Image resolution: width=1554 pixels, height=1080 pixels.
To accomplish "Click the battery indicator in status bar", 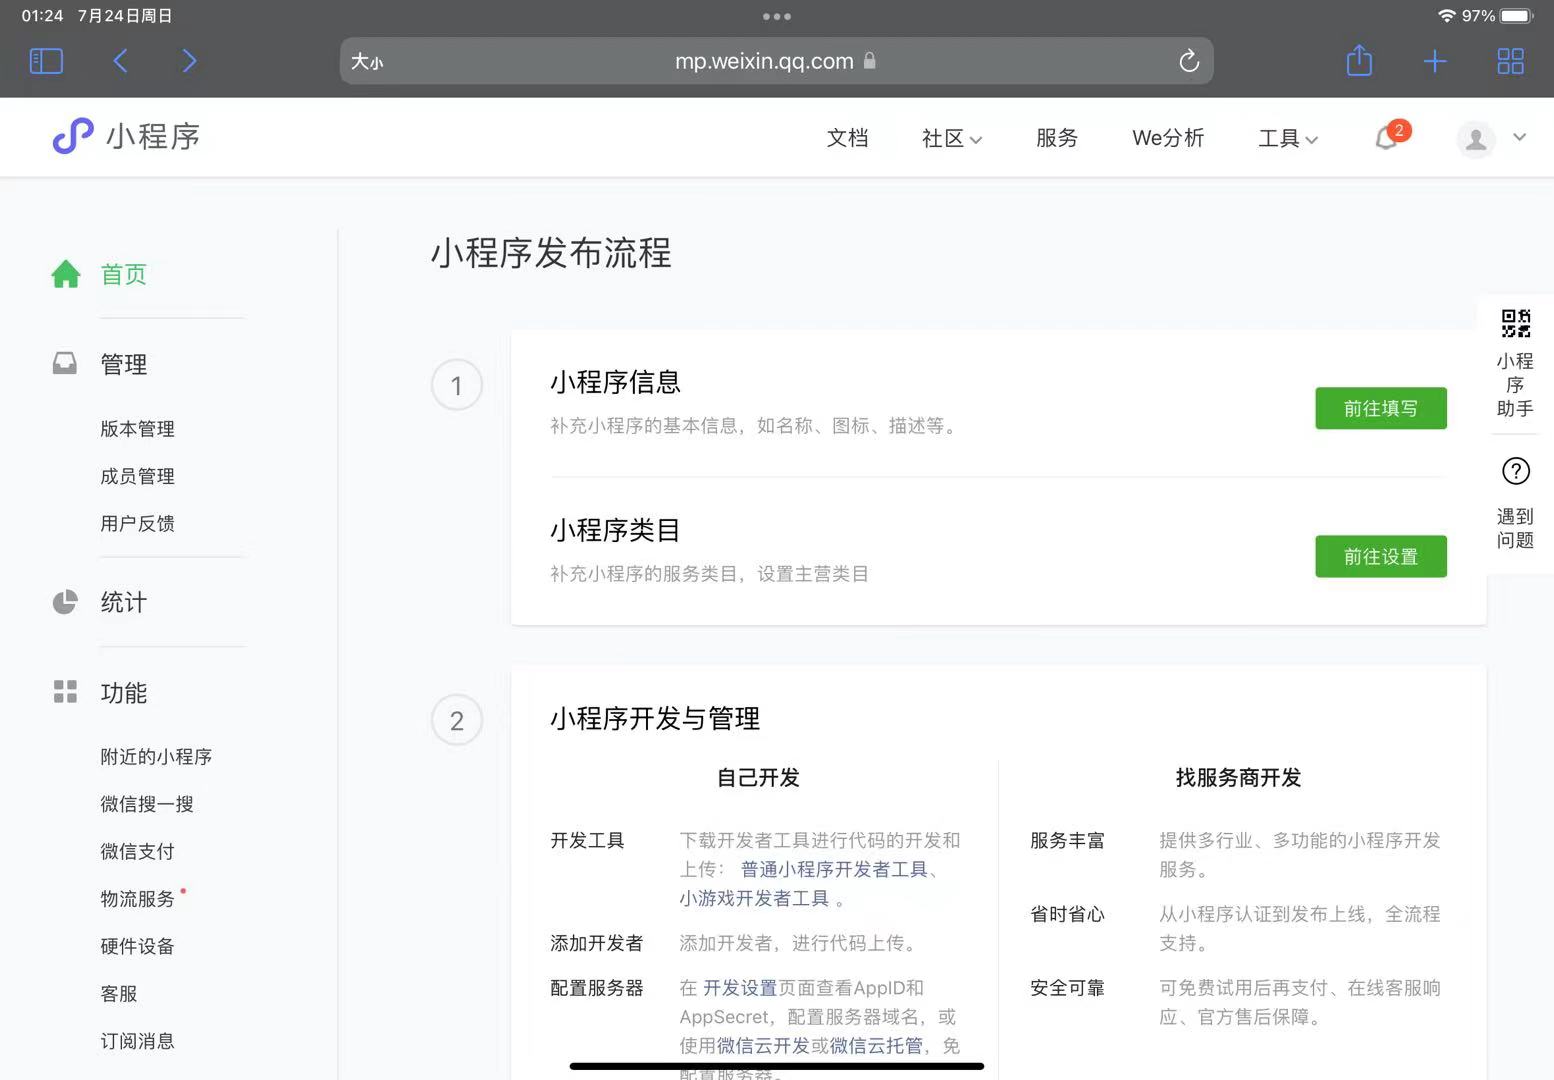I will [x=1516, y=16].
